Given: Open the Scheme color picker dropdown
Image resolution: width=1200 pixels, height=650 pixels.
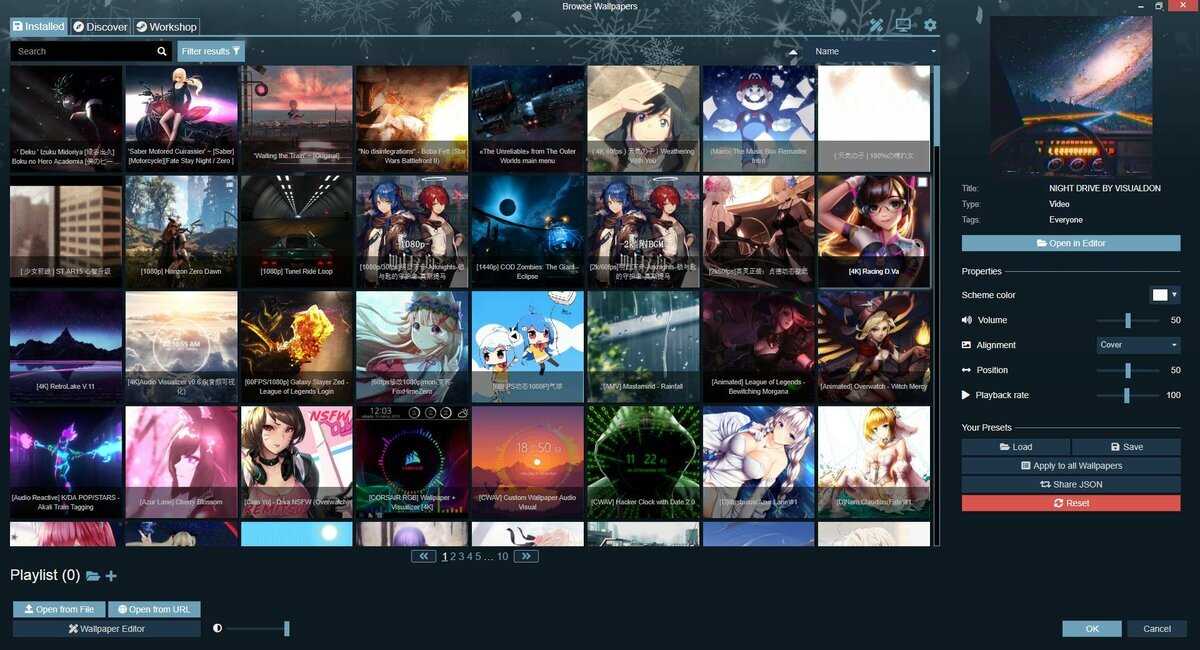Looking at the screenshot, I should tap(1165, 295).
